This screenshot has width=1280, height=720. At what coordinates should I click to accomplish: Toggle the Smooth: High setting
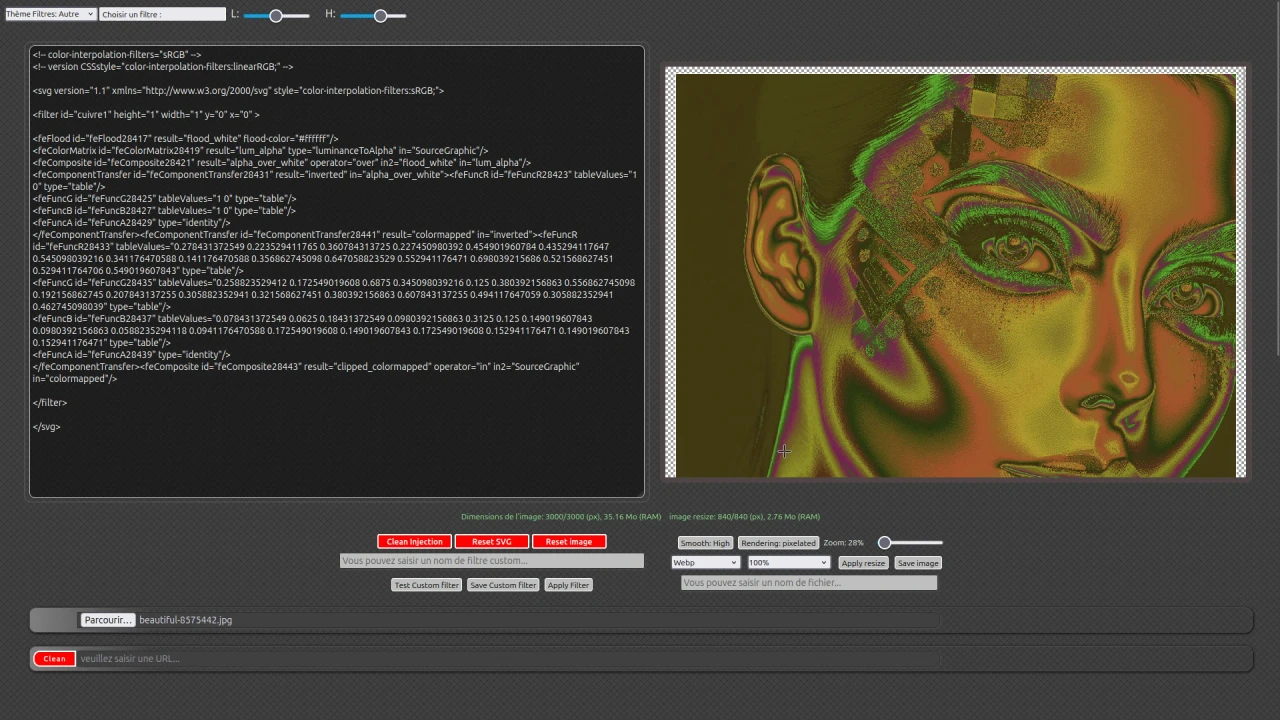pos(704,542)
